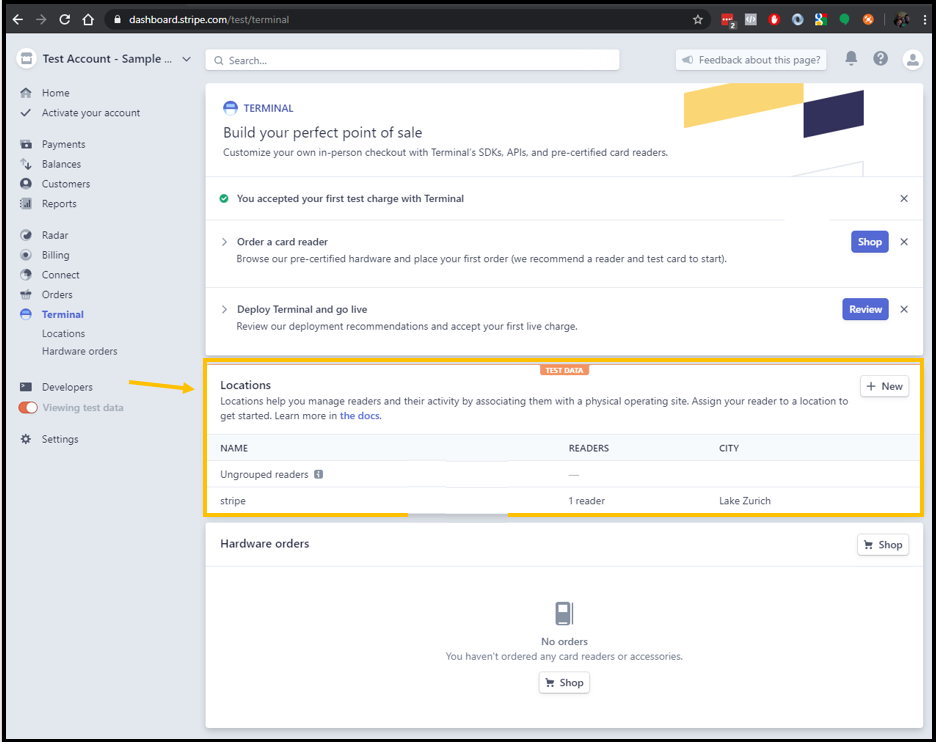Click the 1 reader cell
Screen dimensions: 936x742
tap(587, 501)
